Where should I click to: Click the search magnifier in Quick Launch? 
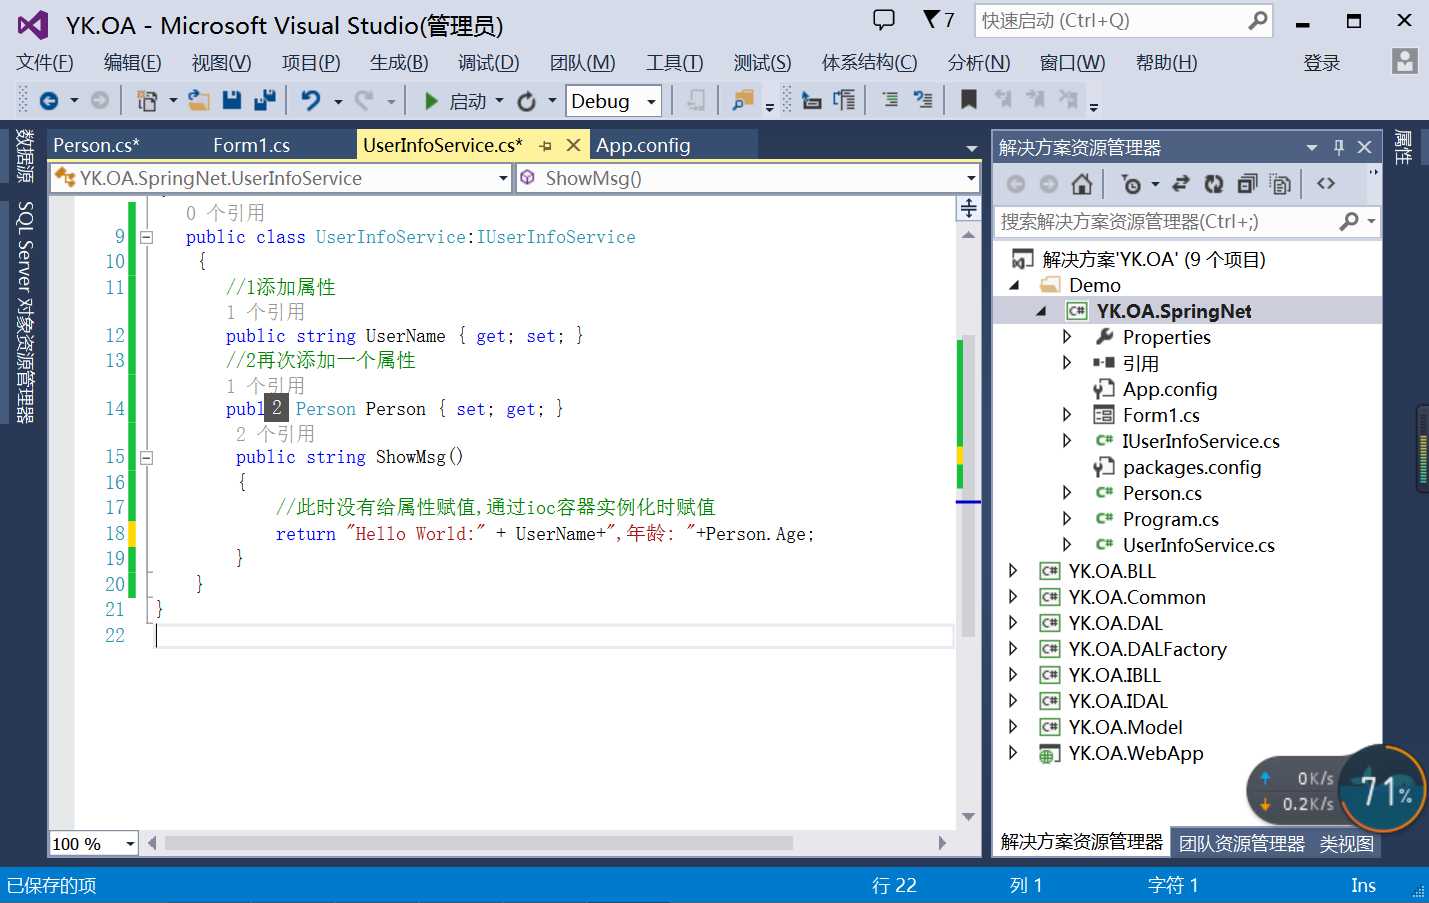[x=1258, y=20]
